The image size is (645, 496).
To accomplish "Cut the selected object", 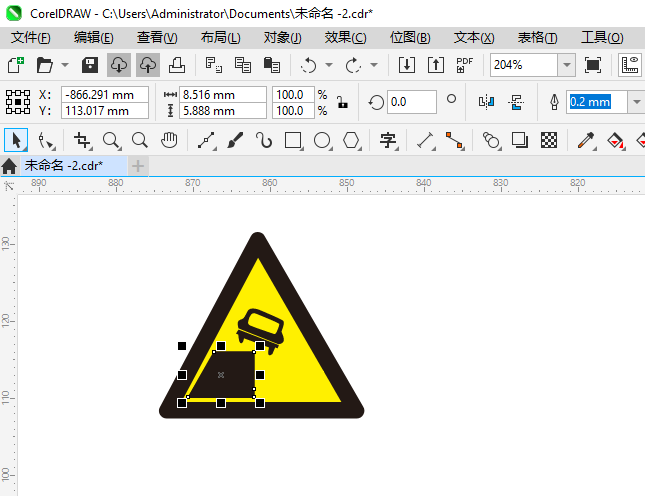I will [x=213, y=65].
